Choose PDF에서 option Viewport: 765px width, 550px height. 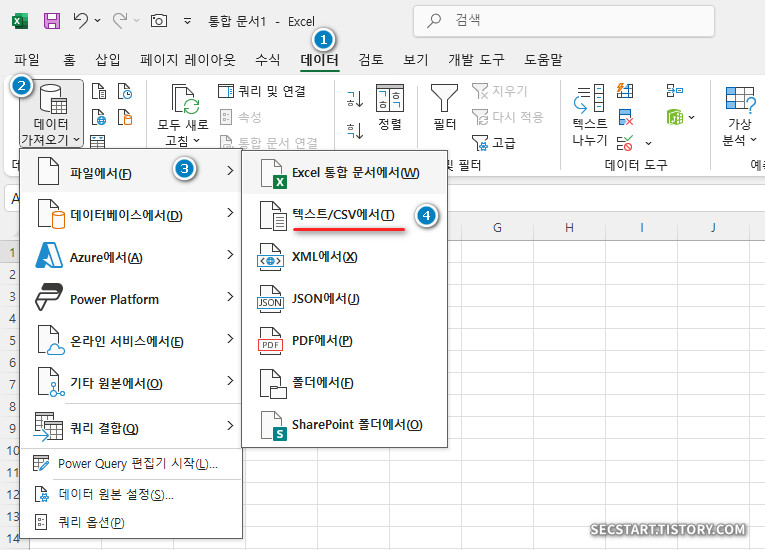point(344,341)
